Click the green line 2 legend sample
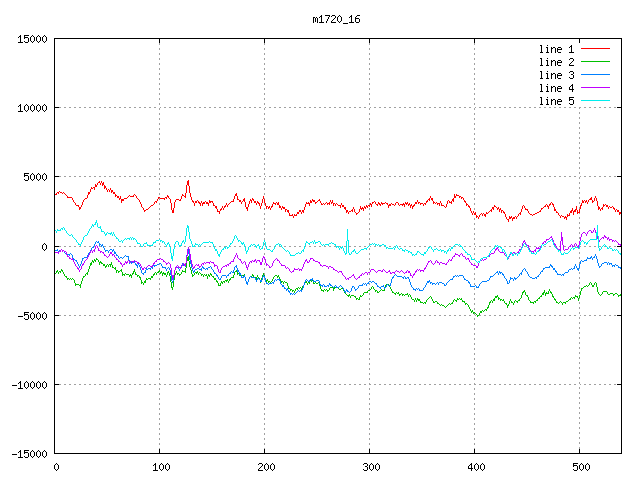 coord(596,62)
